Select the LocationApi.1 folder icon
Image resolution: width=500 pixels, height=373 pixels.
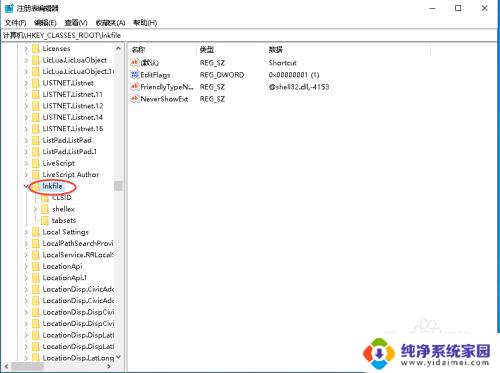click(x=36, y=278)
